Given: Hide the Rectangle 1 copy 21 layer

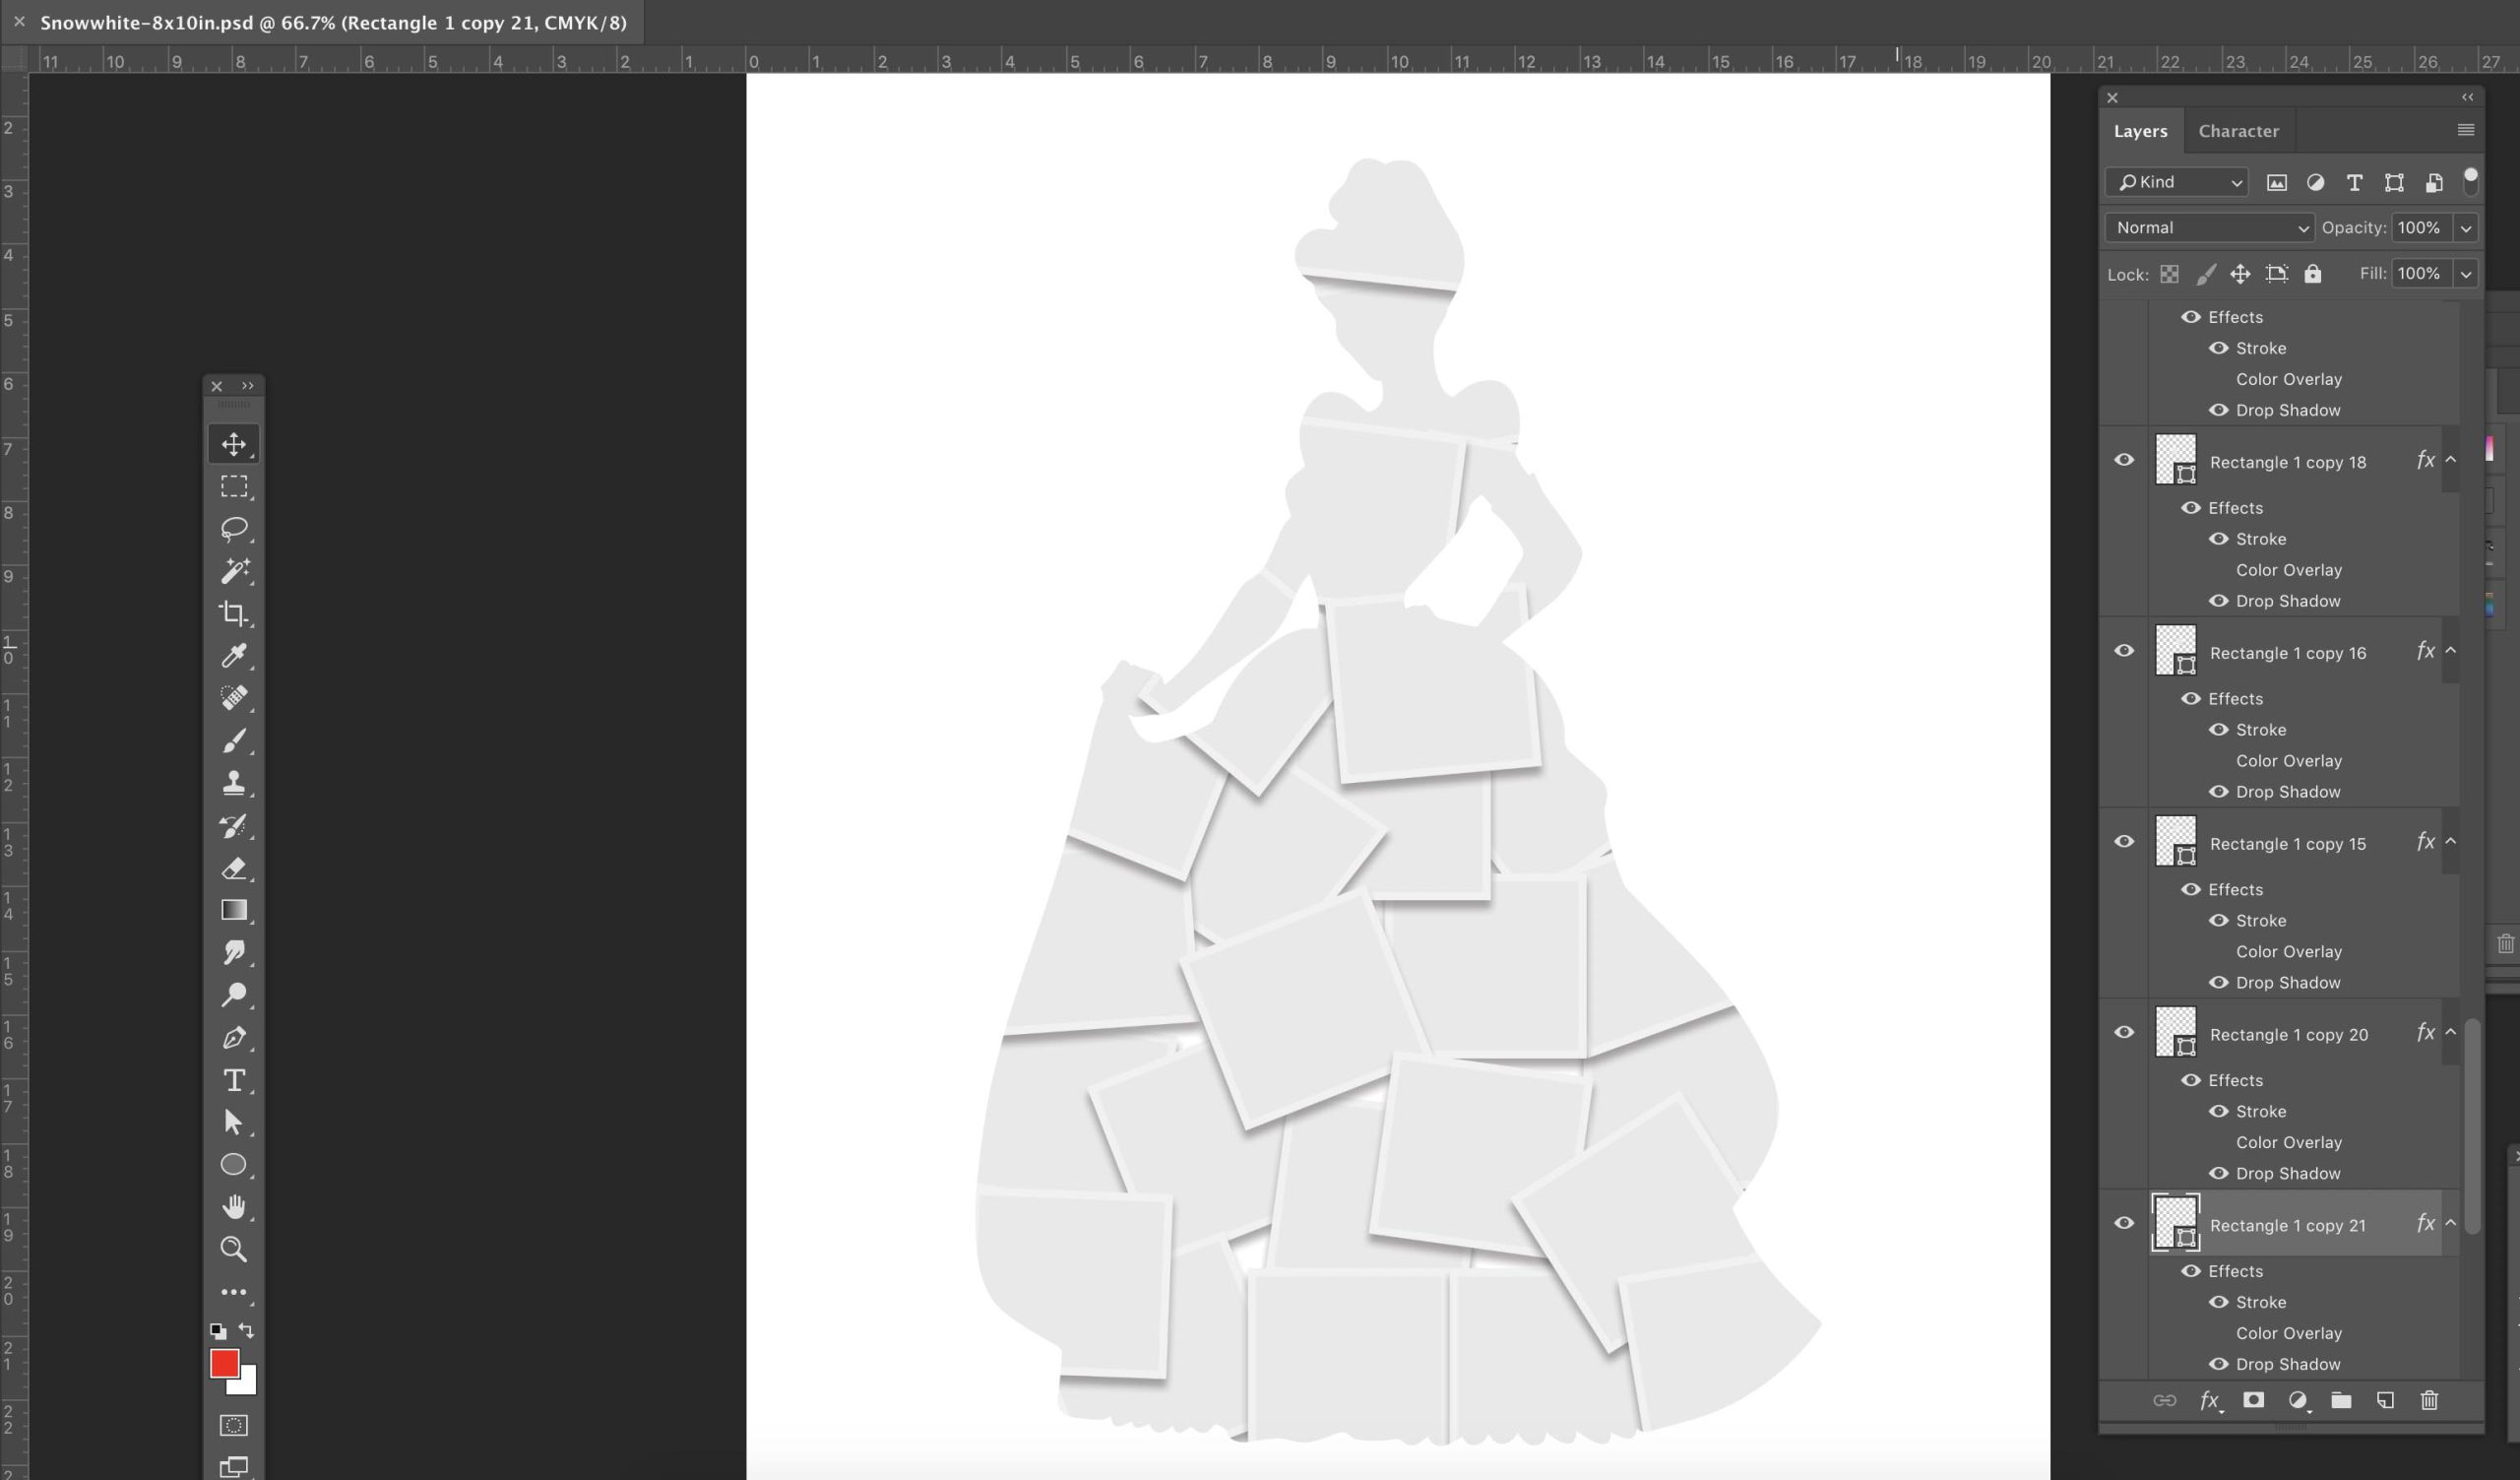Looking at the screenshot, I should [x=2124, y=1223].
